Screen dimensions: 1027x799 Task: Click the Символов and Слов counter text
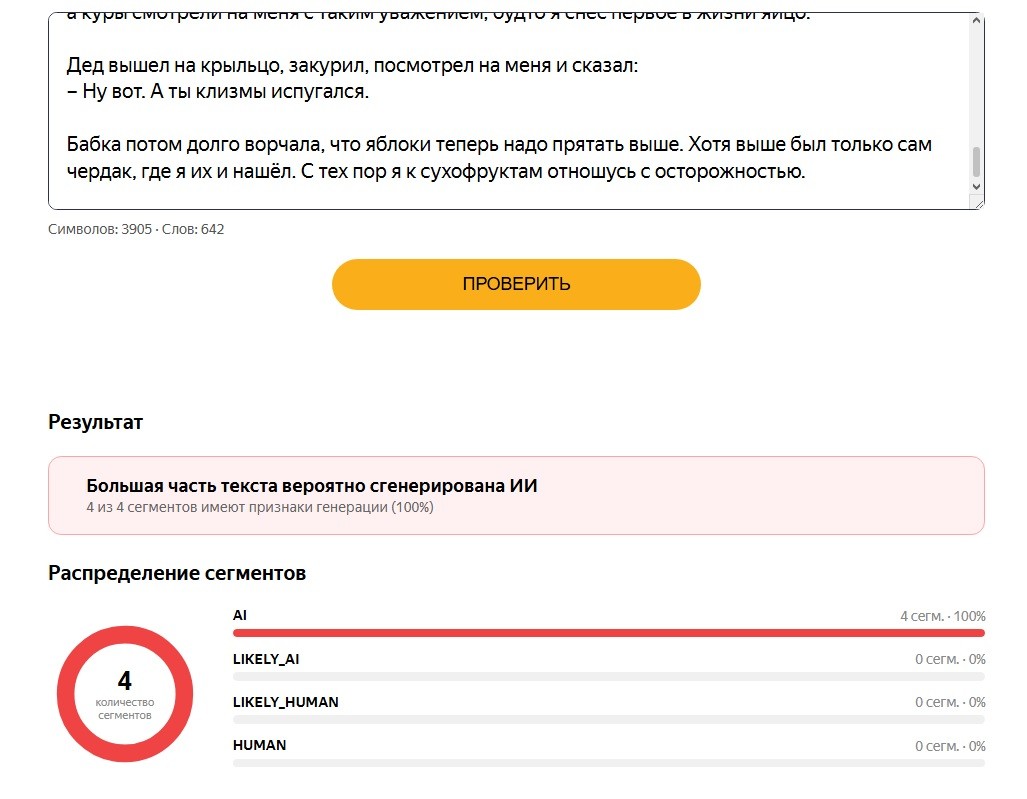click(136, 229)
